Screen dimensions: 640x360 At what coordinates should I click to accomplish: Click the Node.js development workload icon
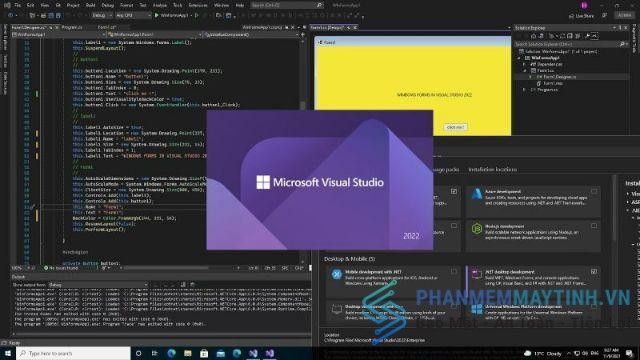[476, 229]
